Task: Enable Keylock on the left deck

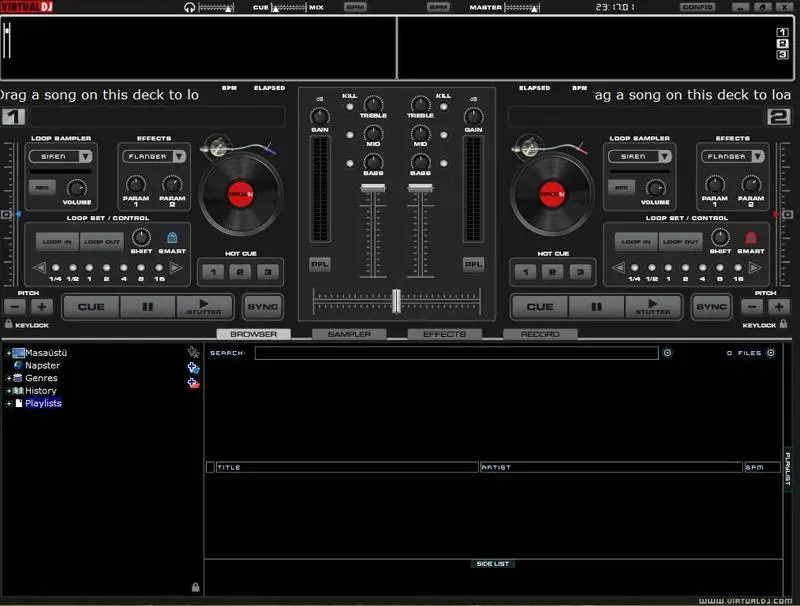Action: pos(9,325)
